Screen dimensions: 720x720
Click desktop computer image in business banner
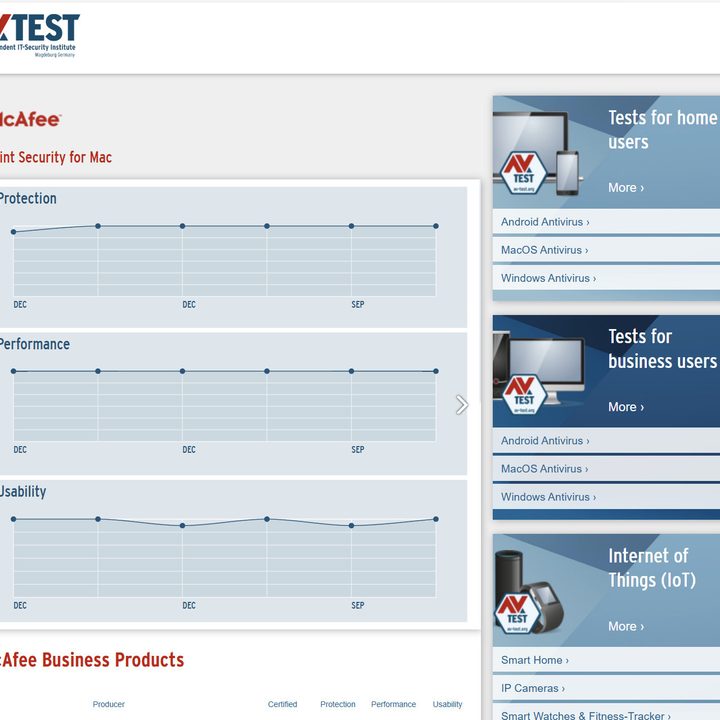[x=538, y=370]
